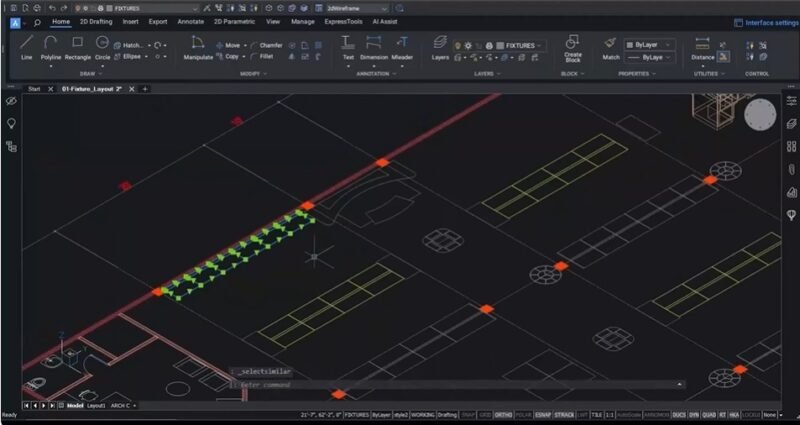Viewport: 800px width, 425px height.
Task: Close the 01-Fixture_Layout 2 document tab
Action: click(x=132, y=89)
